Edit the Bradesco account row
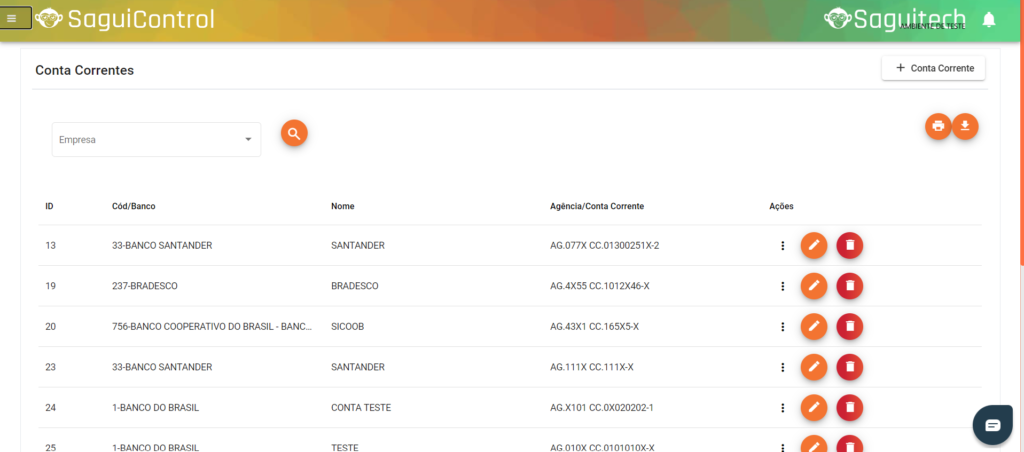 click(814, 286)
